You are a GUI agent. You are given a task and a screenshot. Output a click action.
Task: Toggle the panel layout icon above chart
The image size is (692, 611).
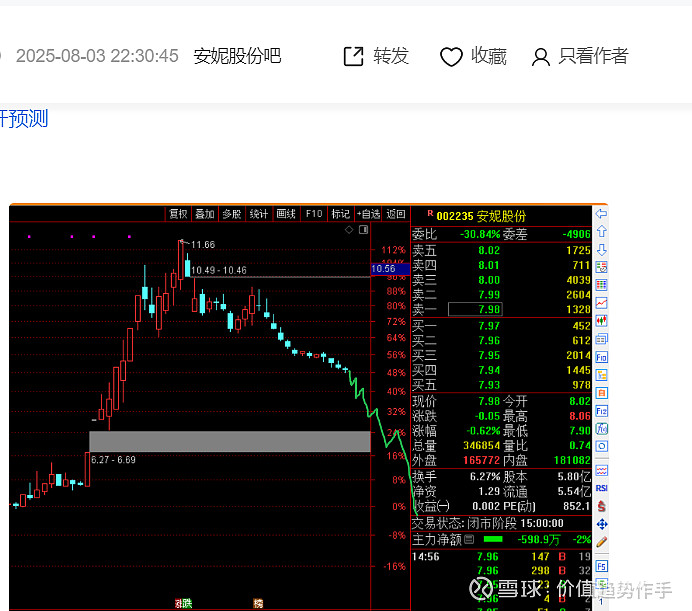coord(363,230)
